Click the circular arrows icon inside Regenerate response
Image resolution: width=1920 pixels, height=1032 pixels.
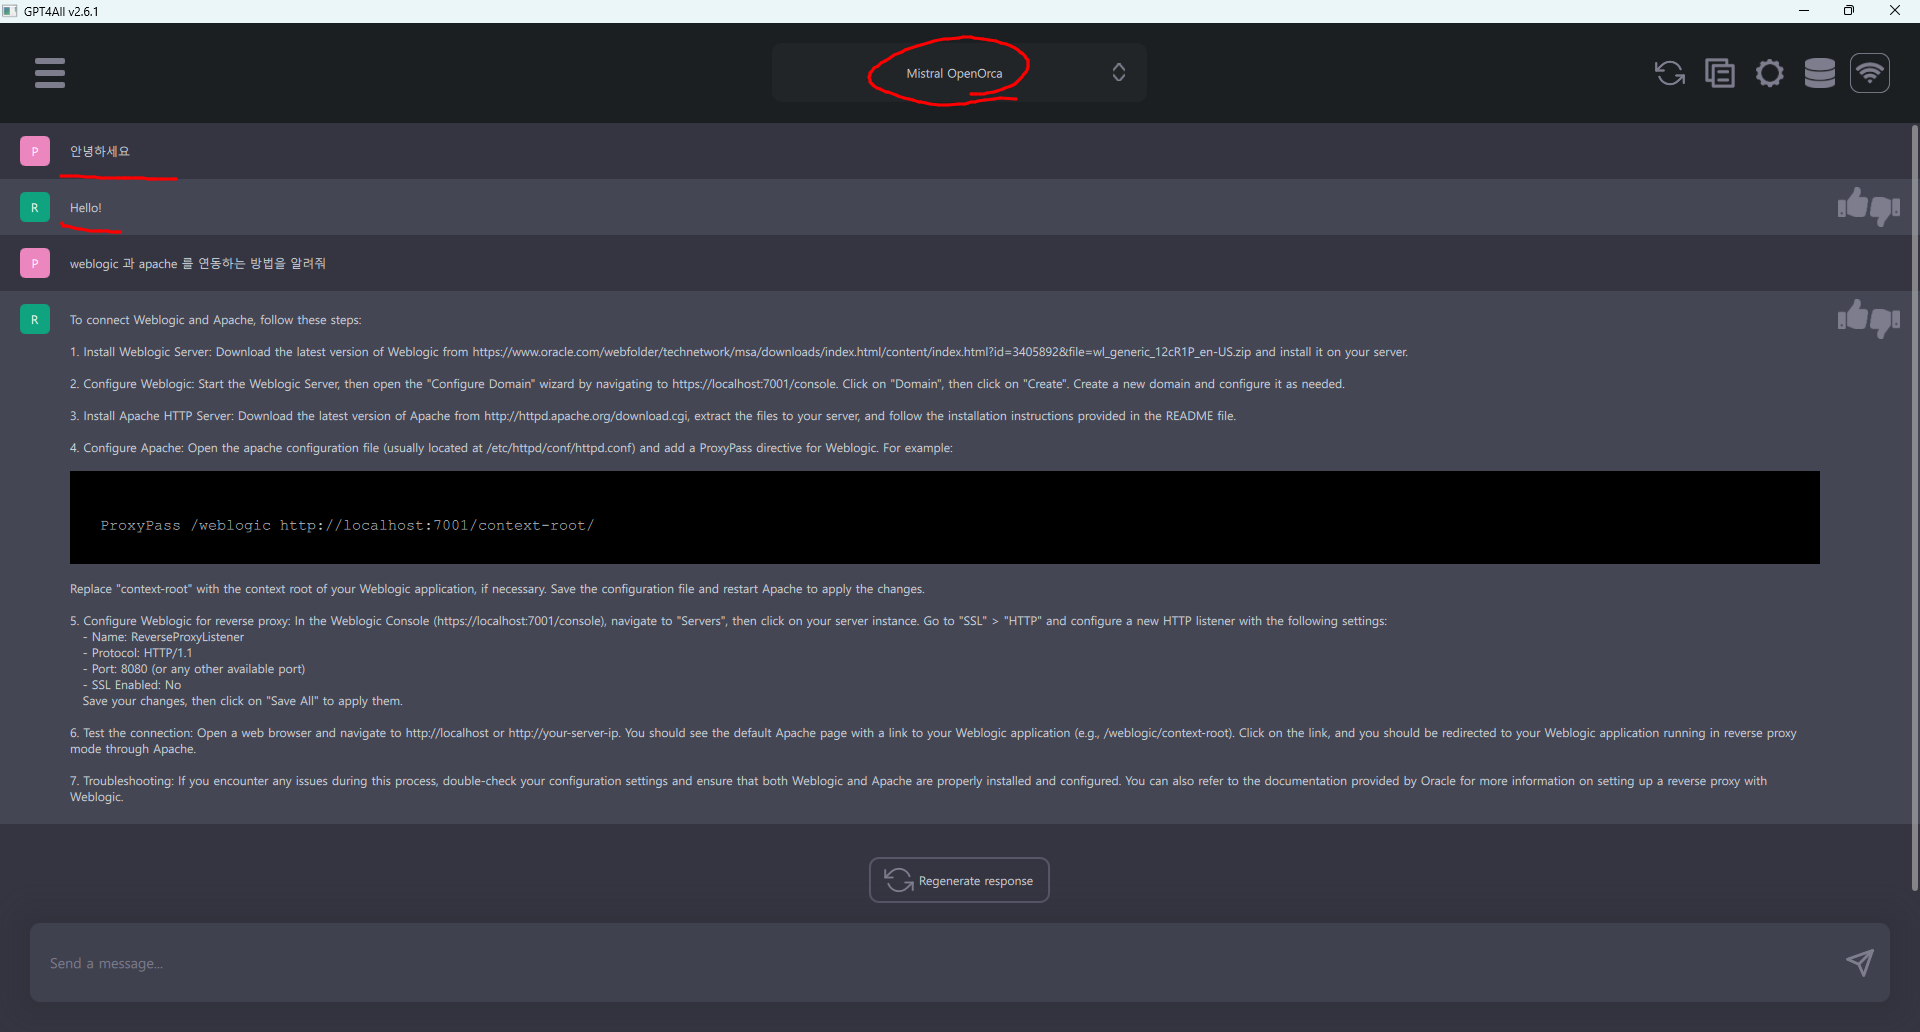pos(898,880)
